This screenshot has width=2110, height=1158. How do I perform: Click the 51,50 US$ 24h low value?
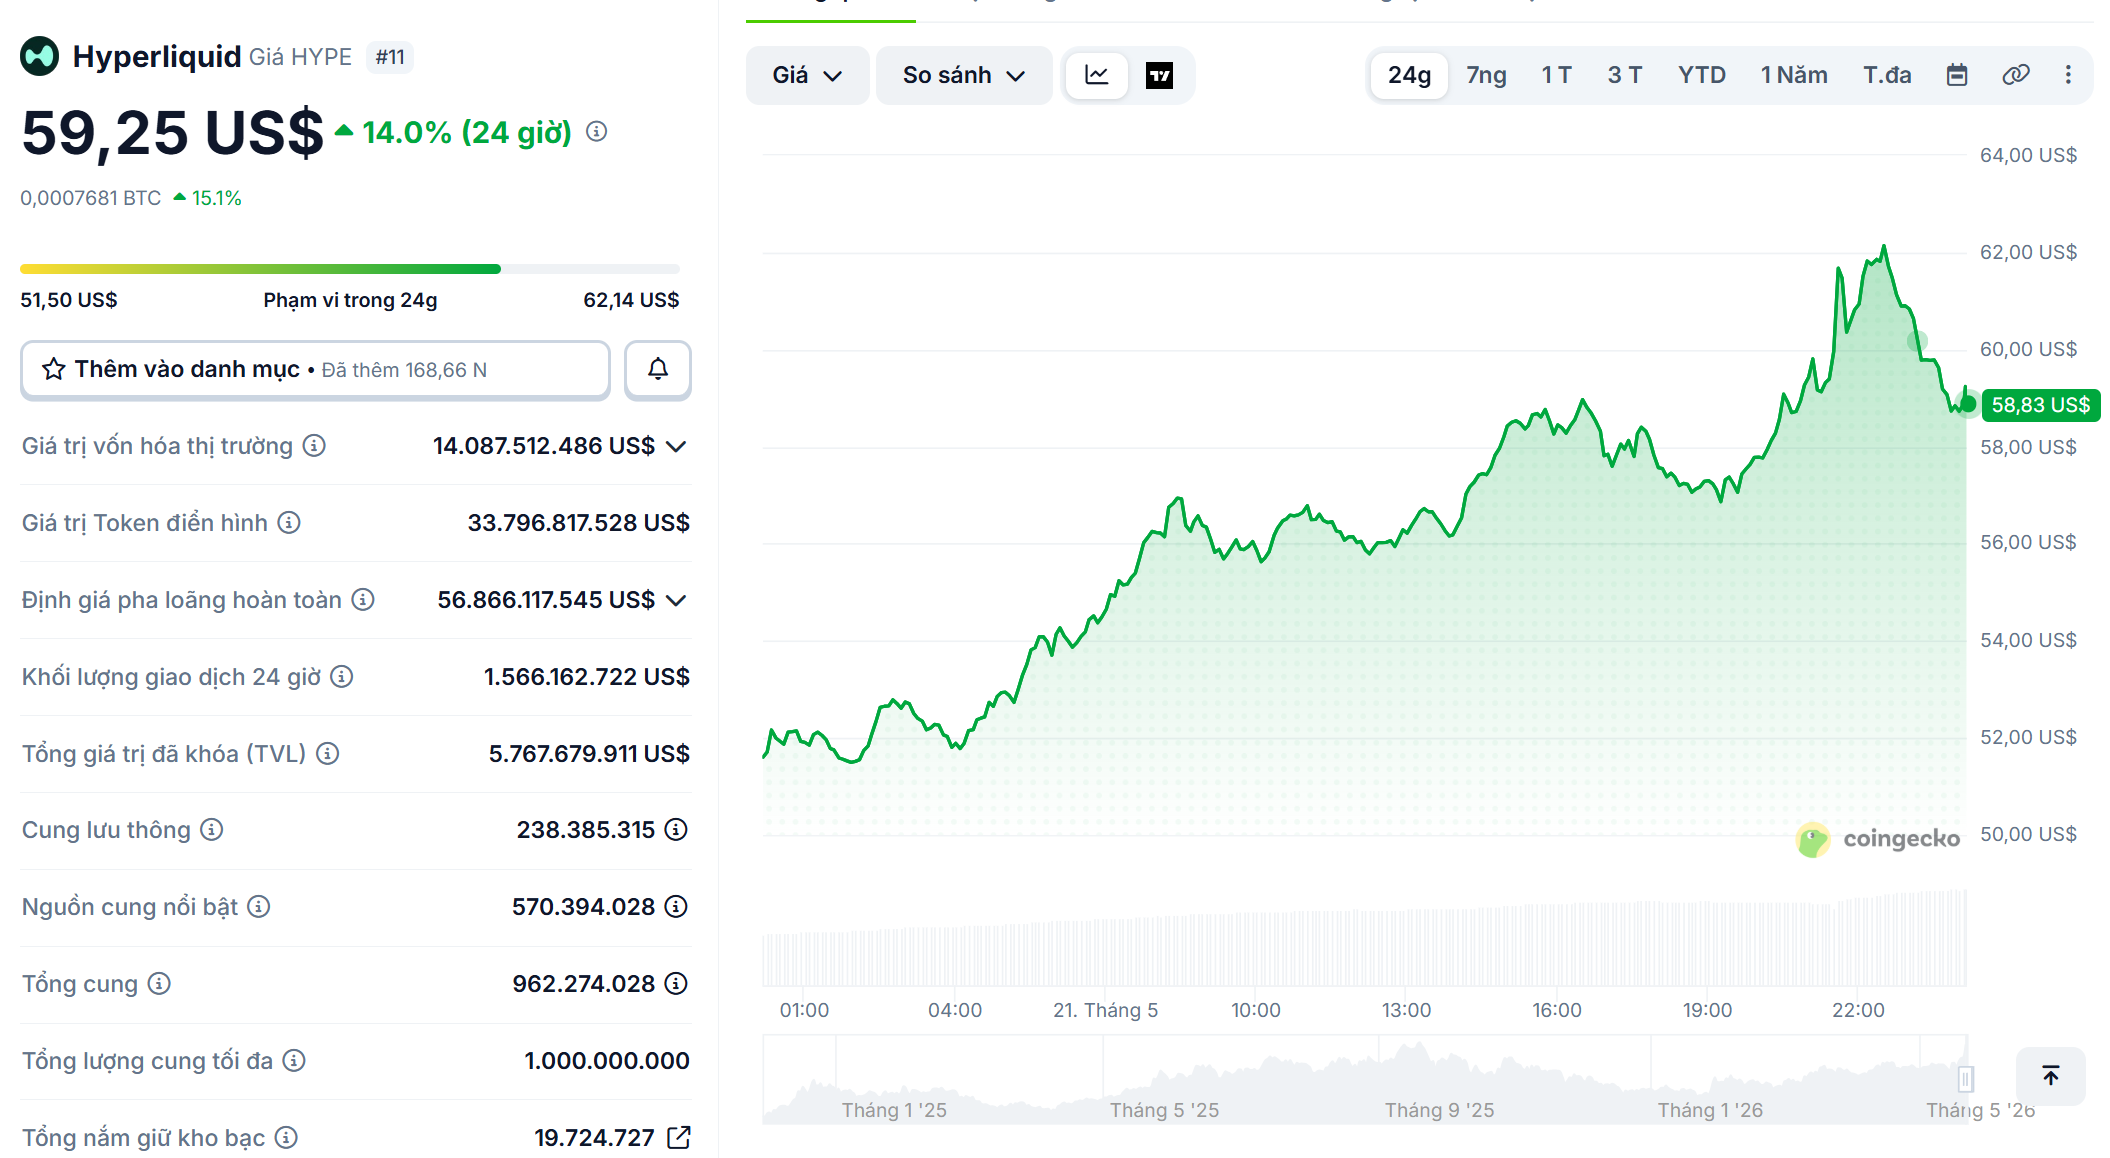tap(69, 300)
